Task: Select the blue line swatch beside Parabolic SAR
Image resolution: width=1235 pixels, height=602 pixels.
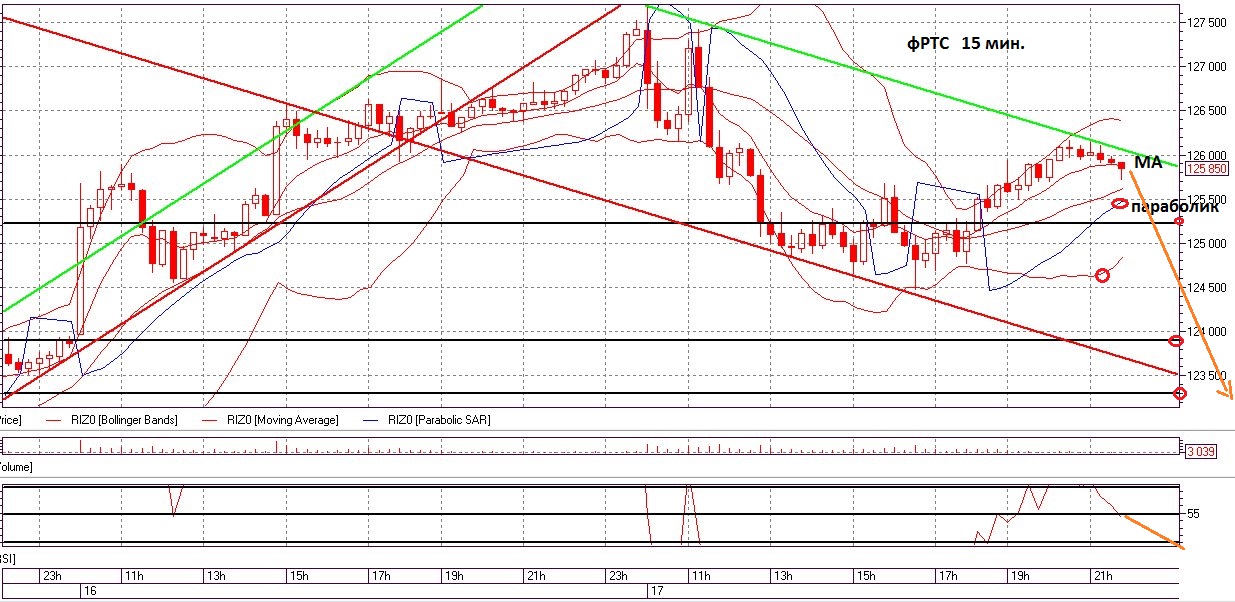Action: tap(372, 421)
